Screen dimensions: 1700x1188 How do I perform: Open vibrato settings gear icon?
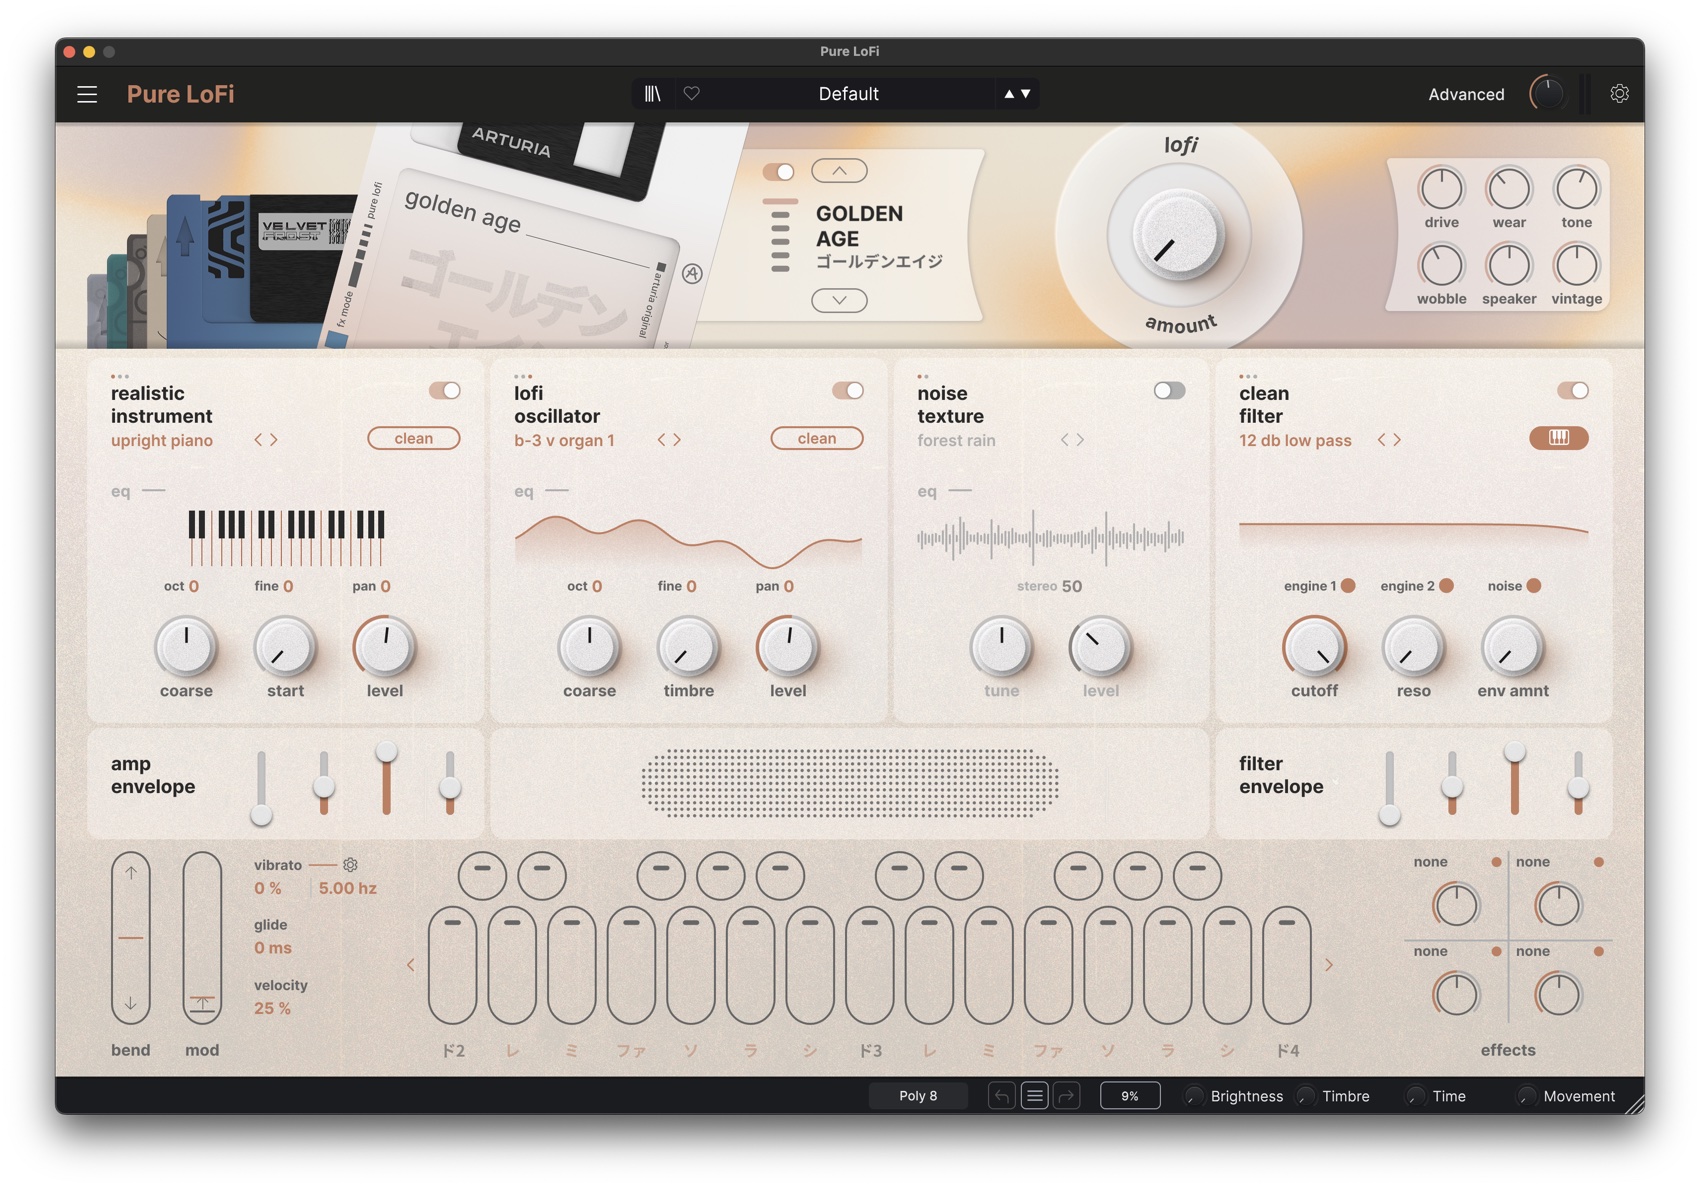tap(350, 864)
